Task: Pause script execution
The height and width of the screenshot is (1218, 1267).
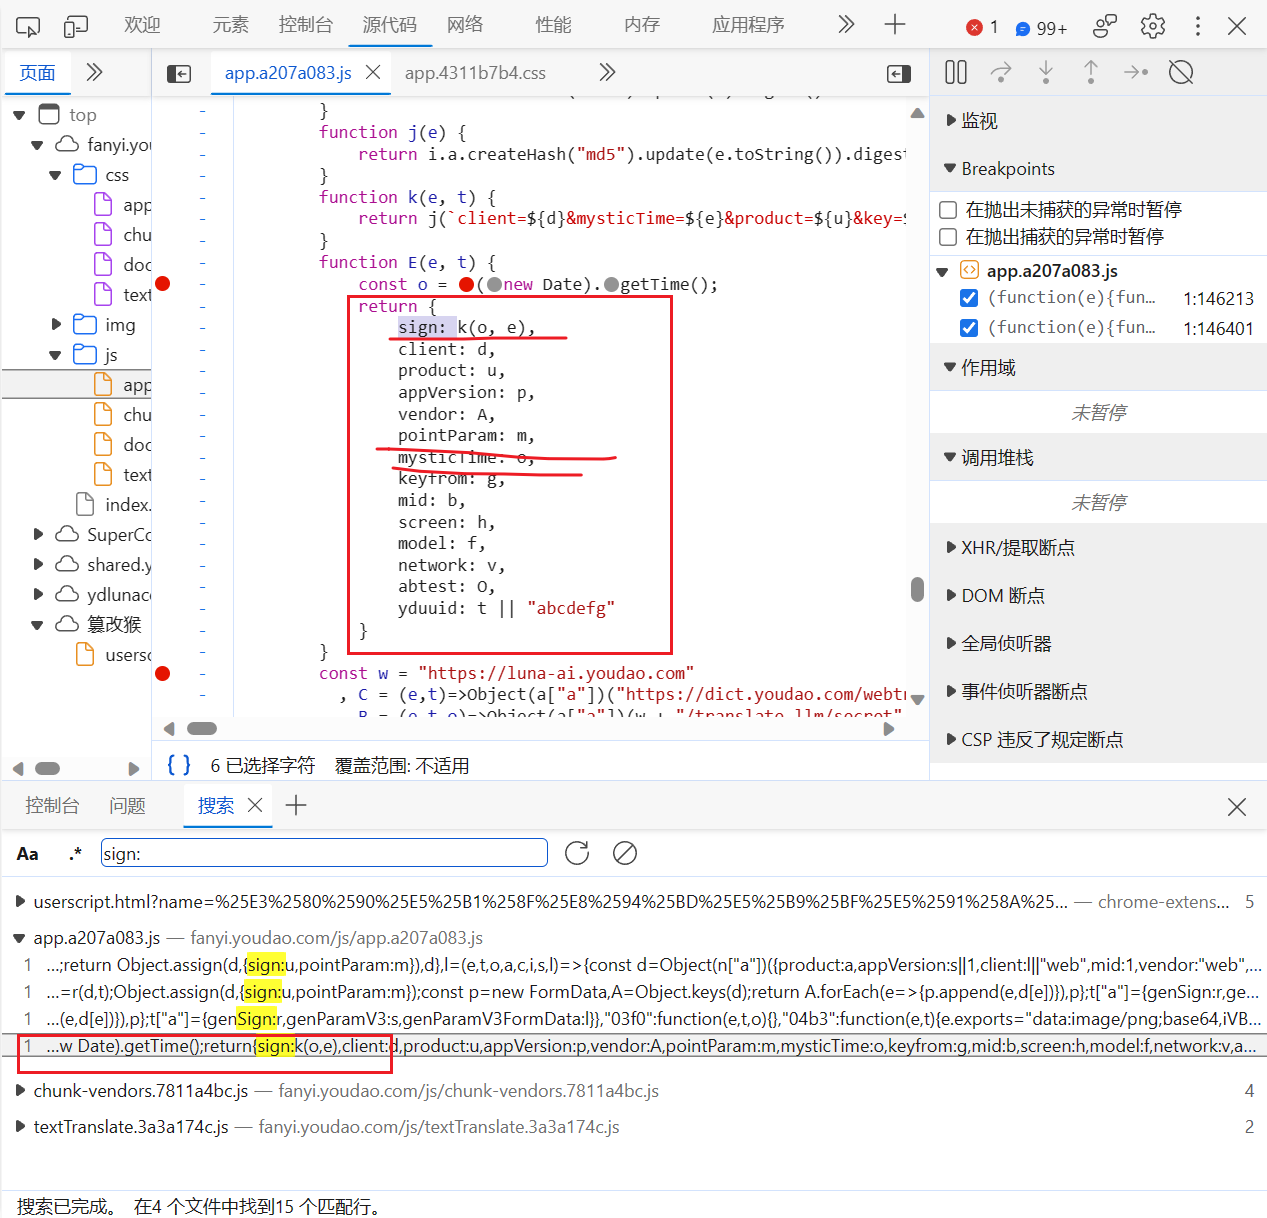Action: click(956, 72)
